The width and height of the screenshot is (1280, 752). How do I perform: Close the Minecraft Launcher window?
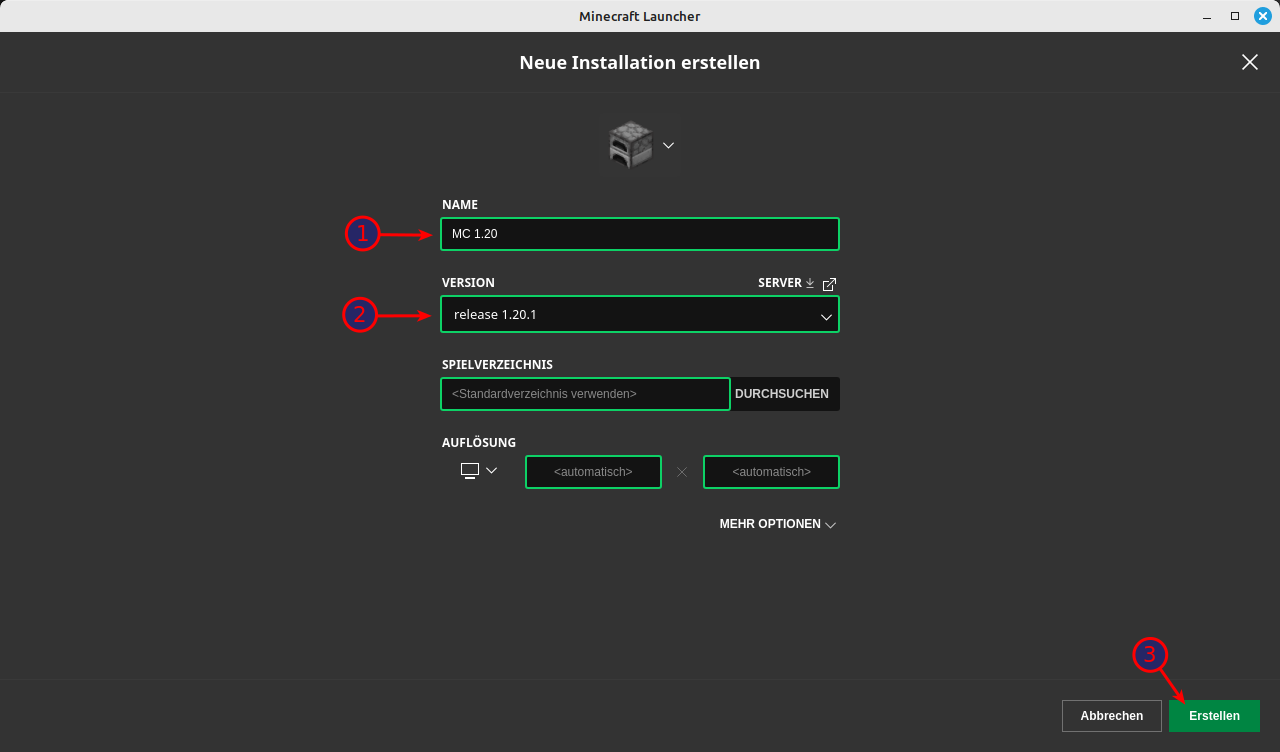coord(1262,16)
